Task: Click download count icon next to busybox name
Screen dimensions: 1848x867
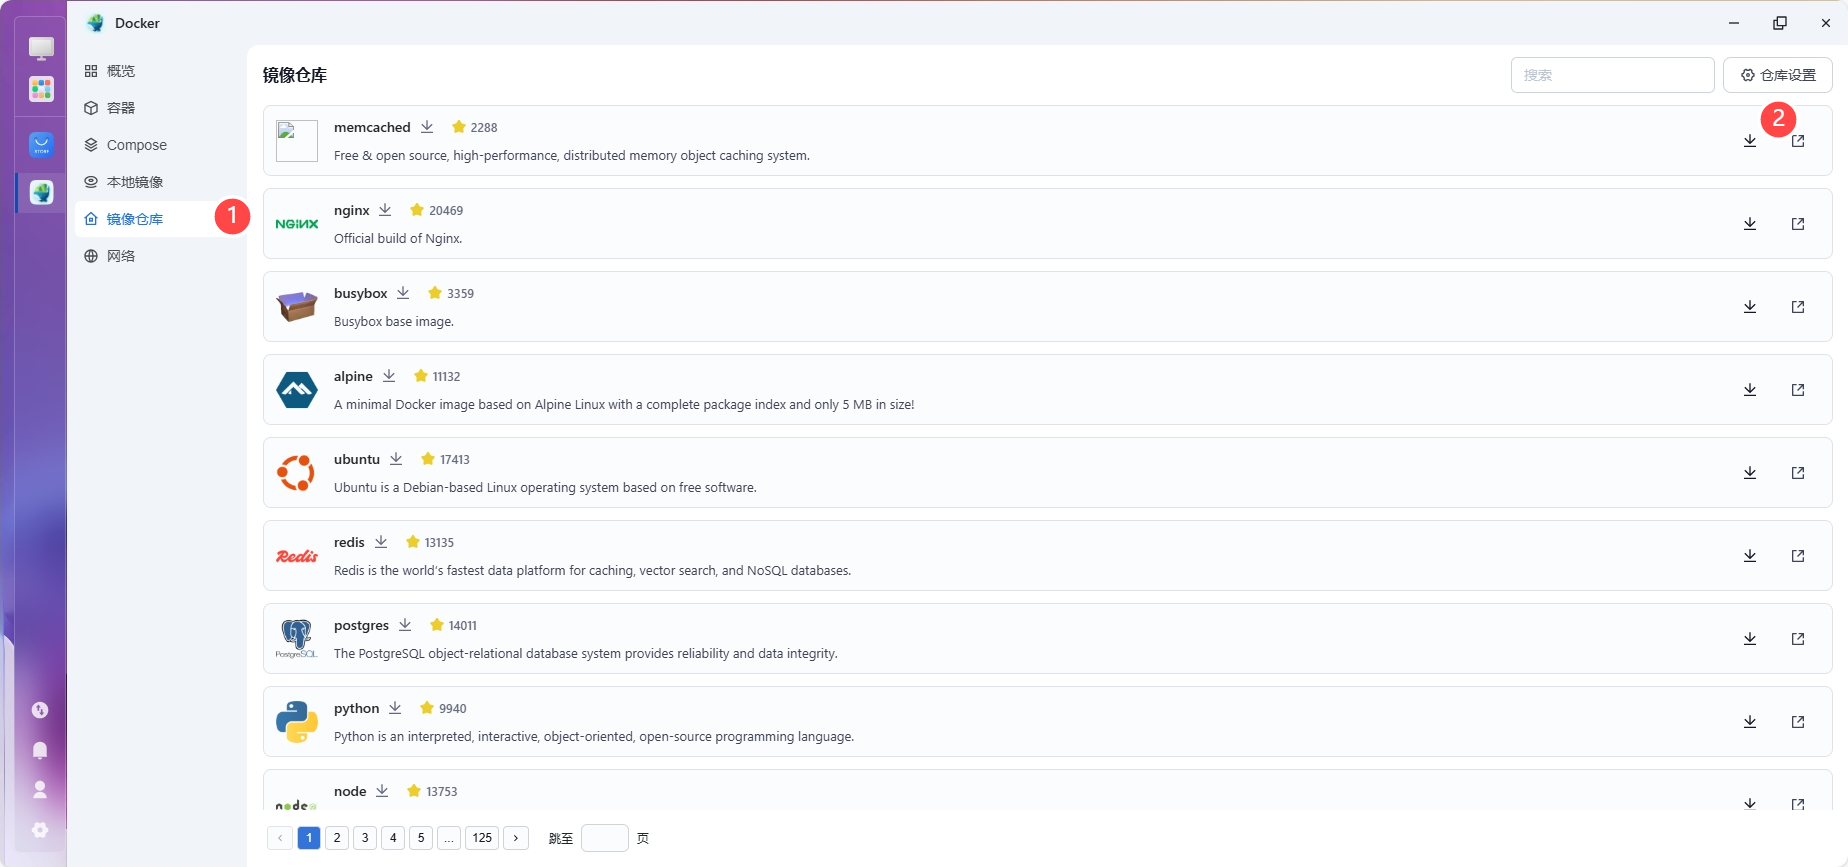Action: pyautogui.click(x=403, y=293)
